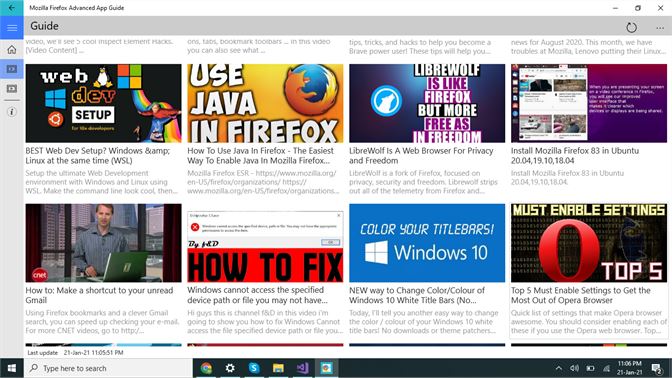
Task: Click the Type here to search box
Action: (x=108, y=368)
